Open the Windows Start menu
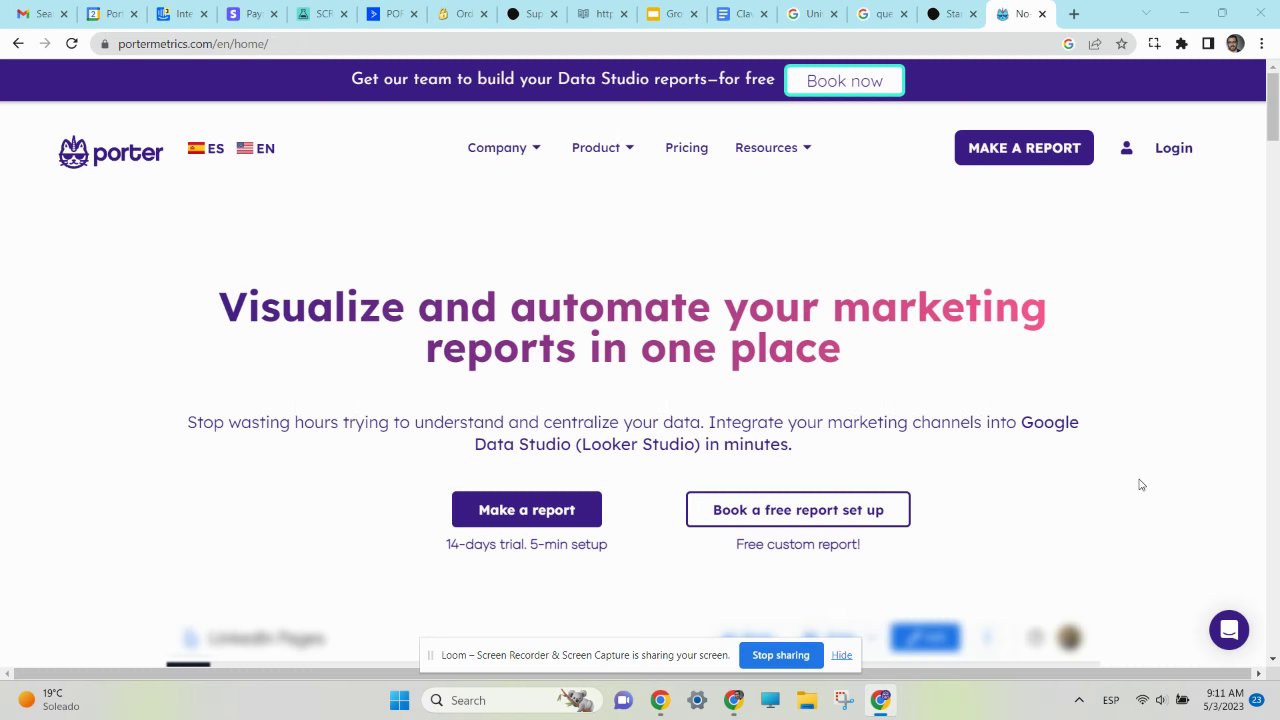Viewport: 1280px width, 720px height. [x=399, y=700]
